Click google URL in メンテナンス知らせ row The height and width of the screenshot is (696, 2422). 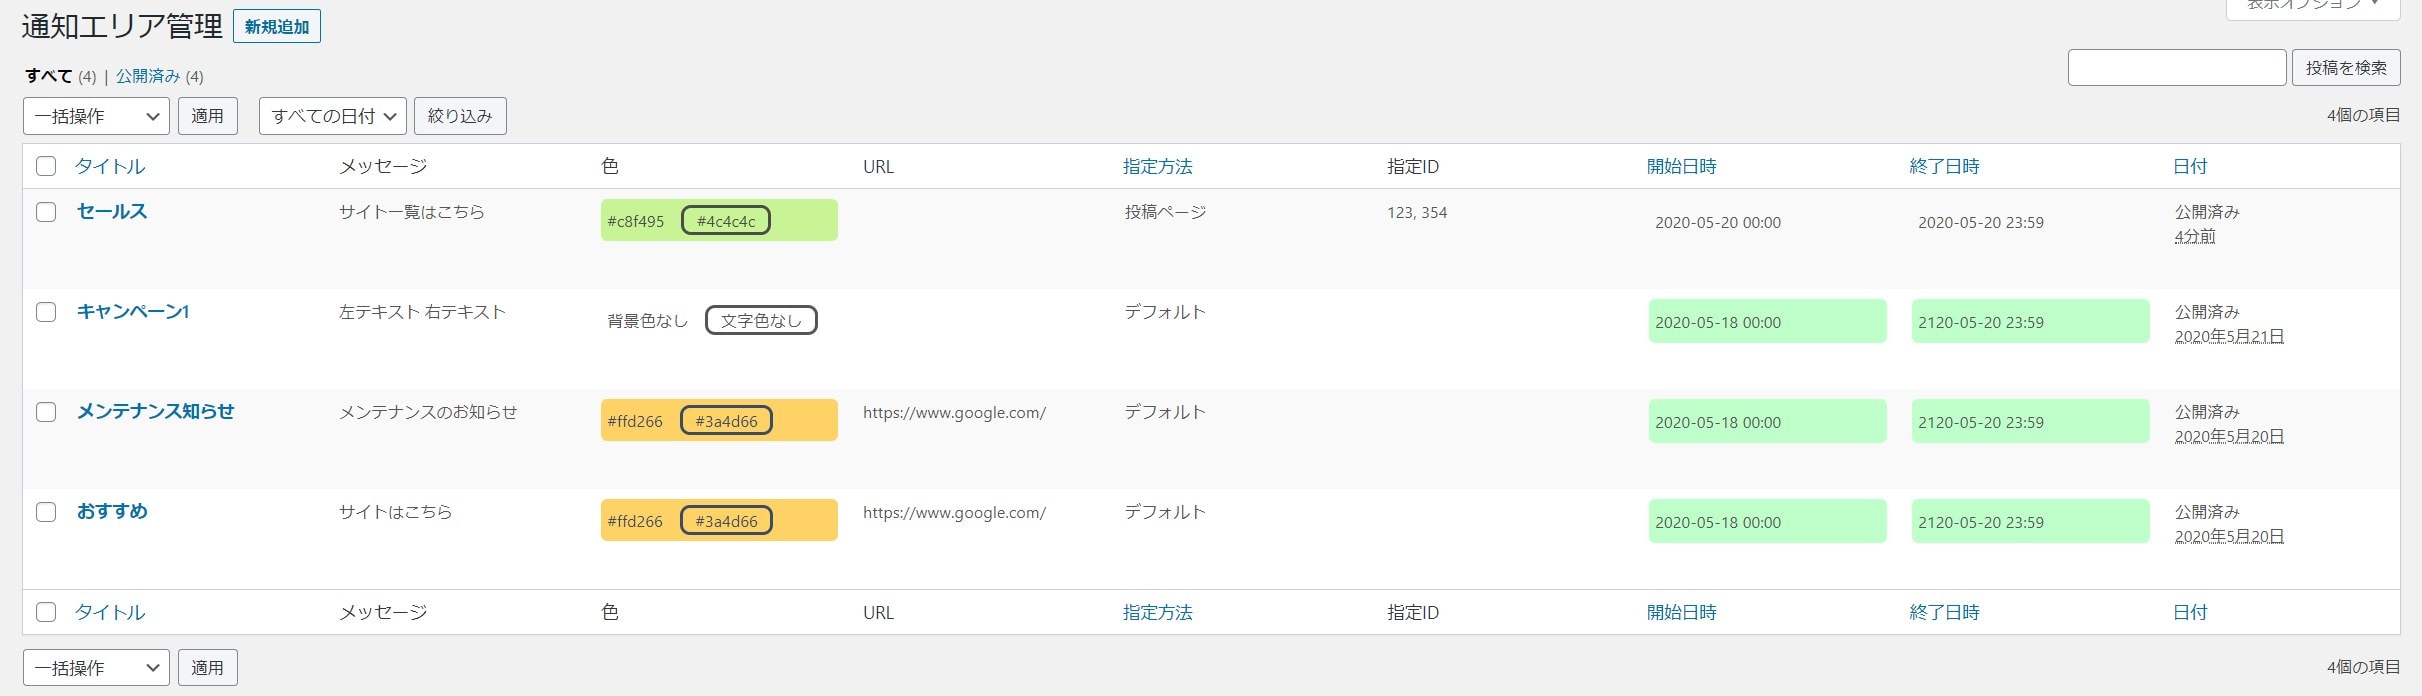pos(955,412)
